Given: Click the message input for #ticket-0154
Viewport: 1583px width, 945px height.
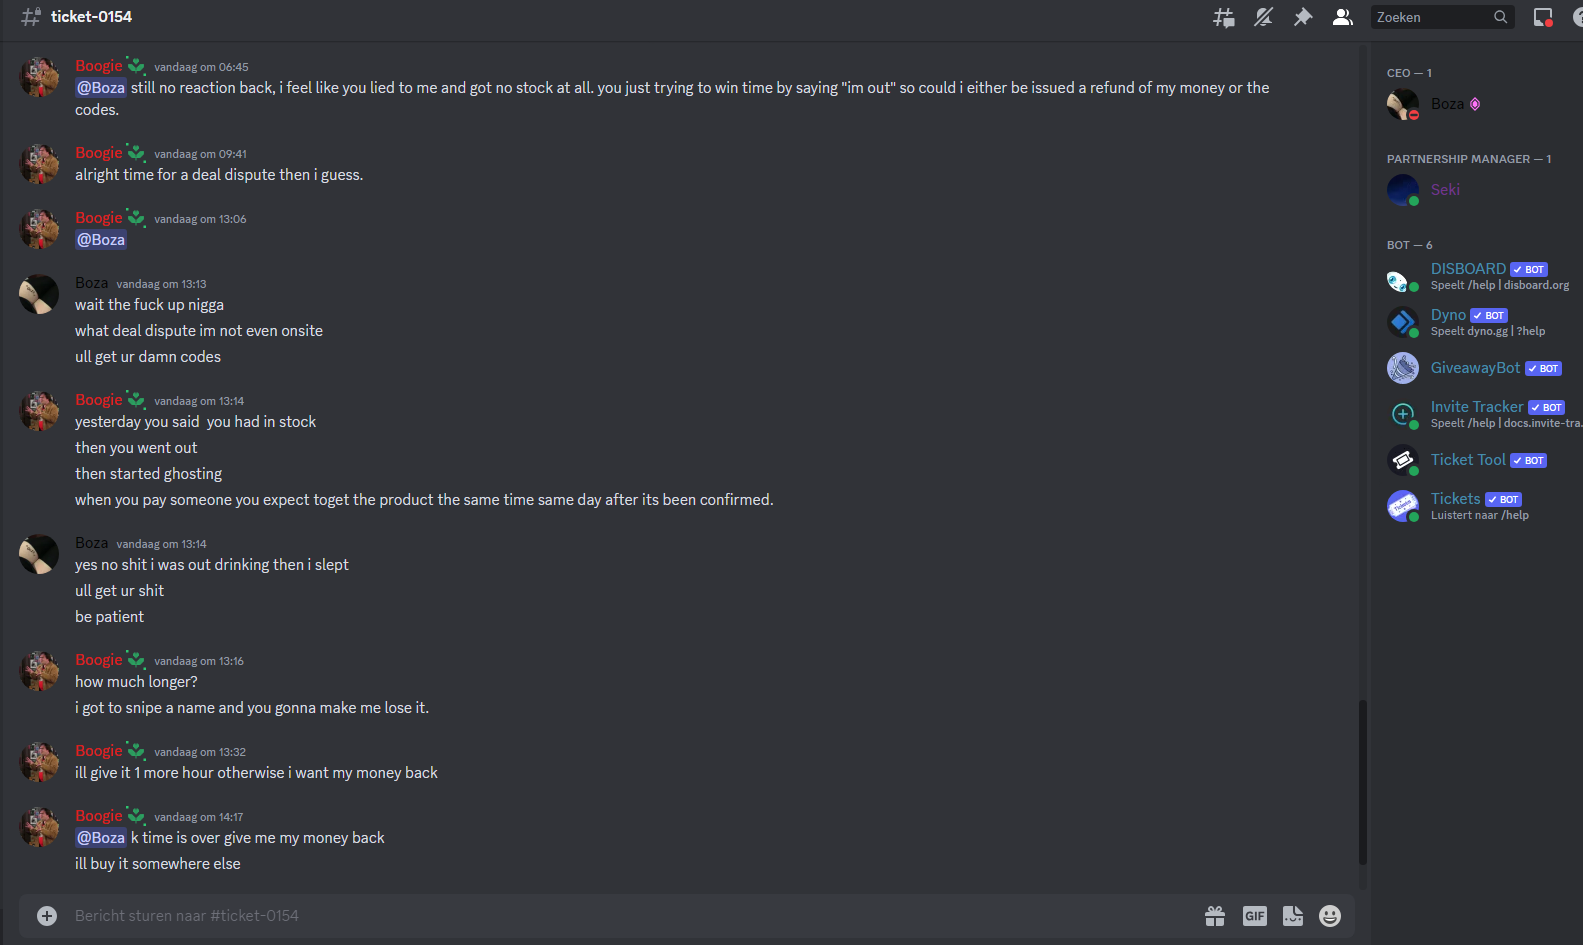Looking at the screenshot, I should 630,916.
